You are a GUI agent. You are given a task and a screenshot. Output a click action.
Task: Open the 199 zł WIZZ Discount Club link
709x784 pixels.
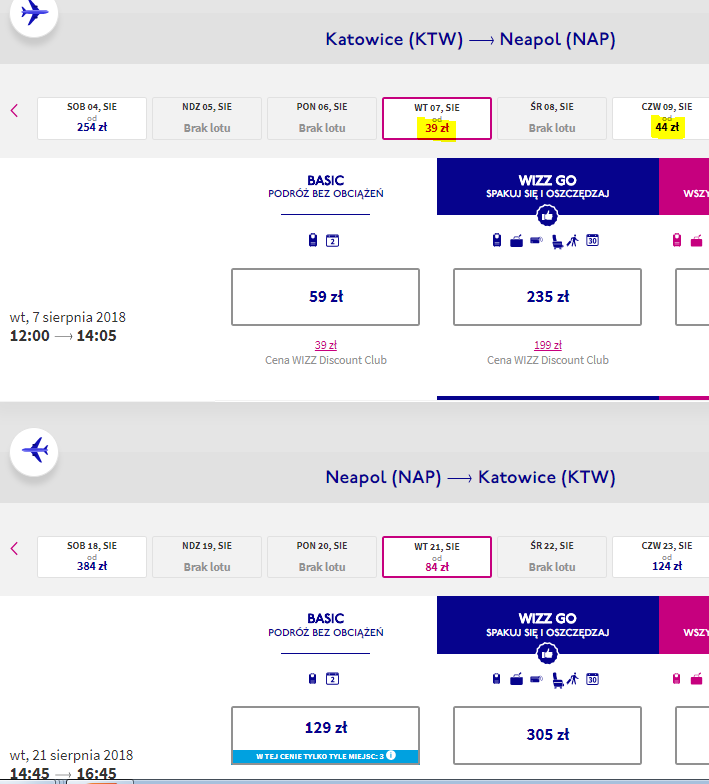(548, 345)
